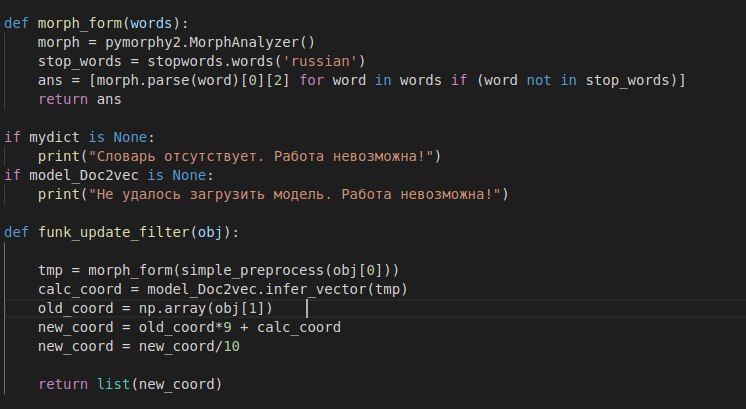Image resolution: width=746 pixels, height=409 pixels.
Task: Click the 'russian' string literal
Action: [324, 61]
